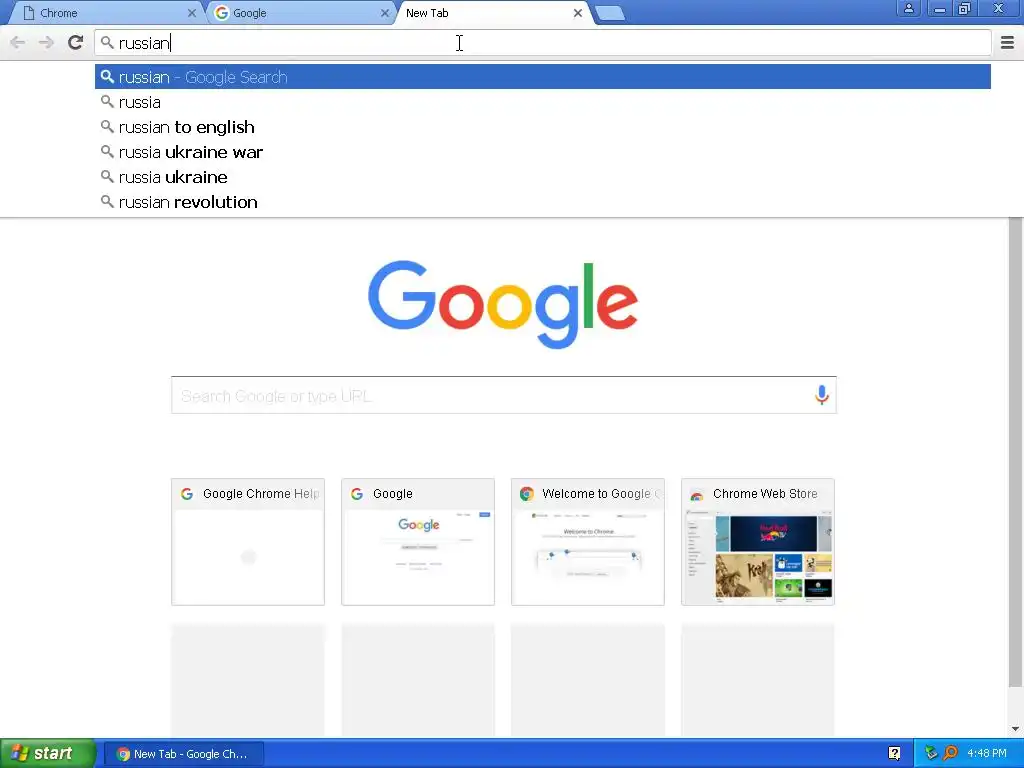Screen dimensions: 1024x768
Task: Click the address bar containing russian
Action: point(543,43)
